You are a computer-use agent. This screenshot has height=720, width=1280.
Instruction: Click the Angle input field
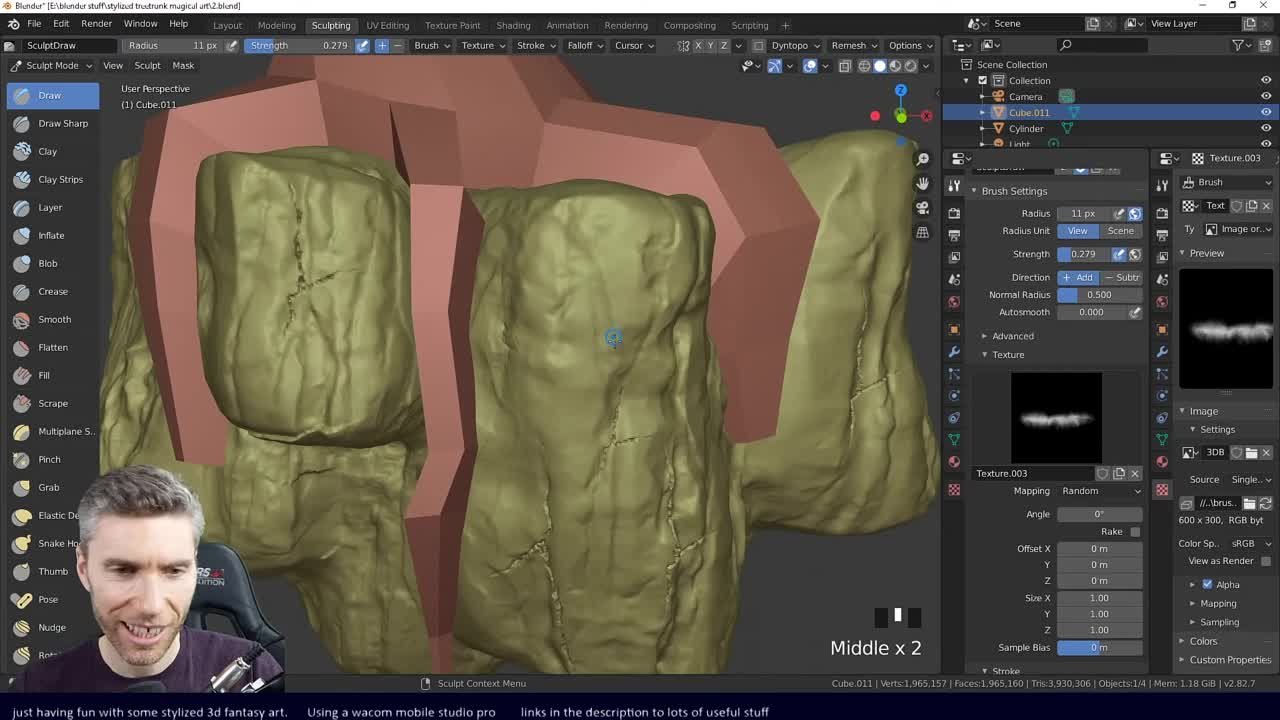[x=1099, y=514]
